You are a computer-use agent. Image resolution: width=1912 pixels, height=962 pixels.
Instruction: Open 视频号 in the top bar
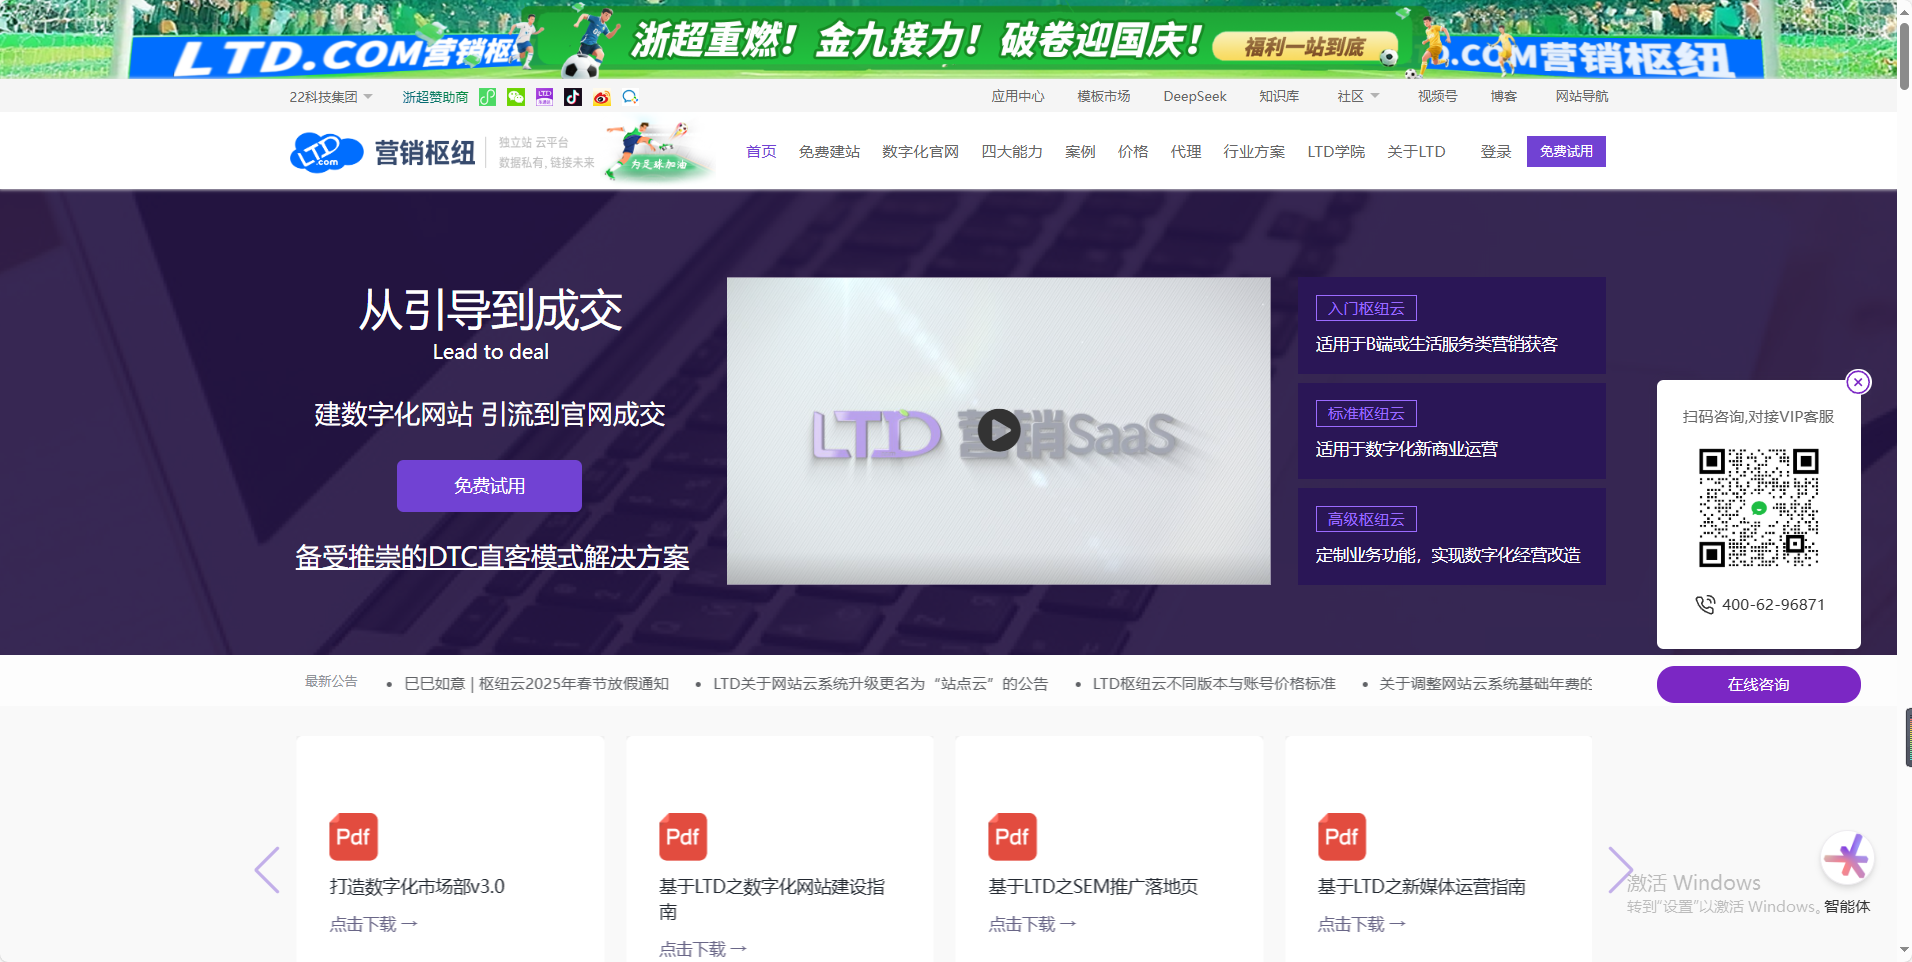pyautogui.click(x=1437, y=96)
